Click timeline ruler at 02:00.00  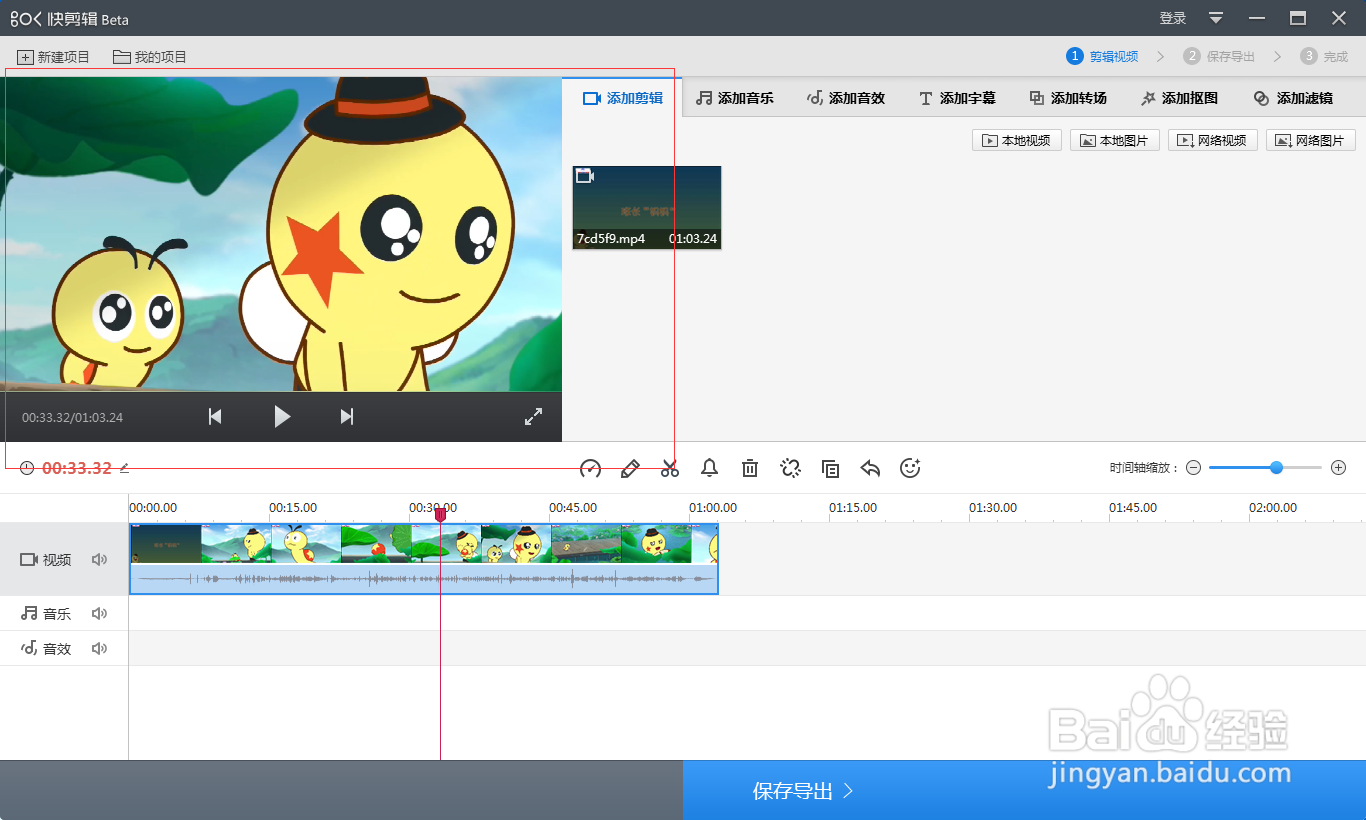[x=1273, y=508]
